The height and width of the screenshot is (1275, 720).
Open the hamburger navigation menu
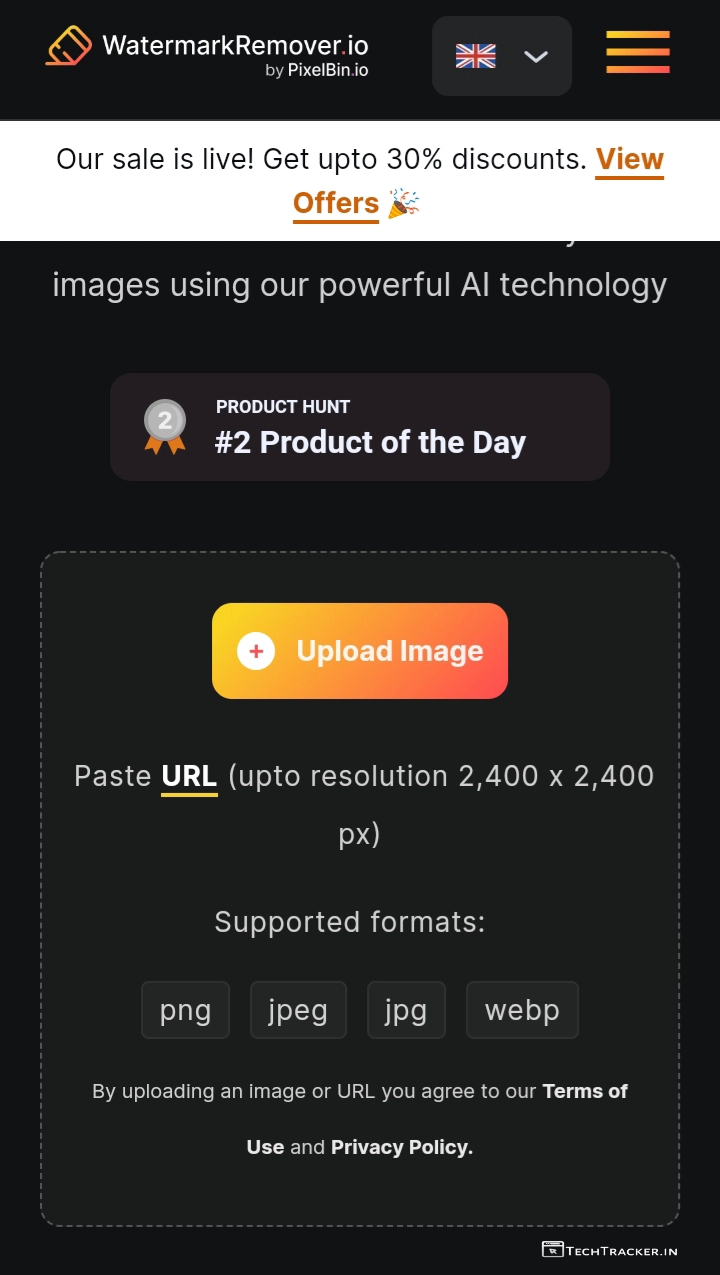coord(638,52)
